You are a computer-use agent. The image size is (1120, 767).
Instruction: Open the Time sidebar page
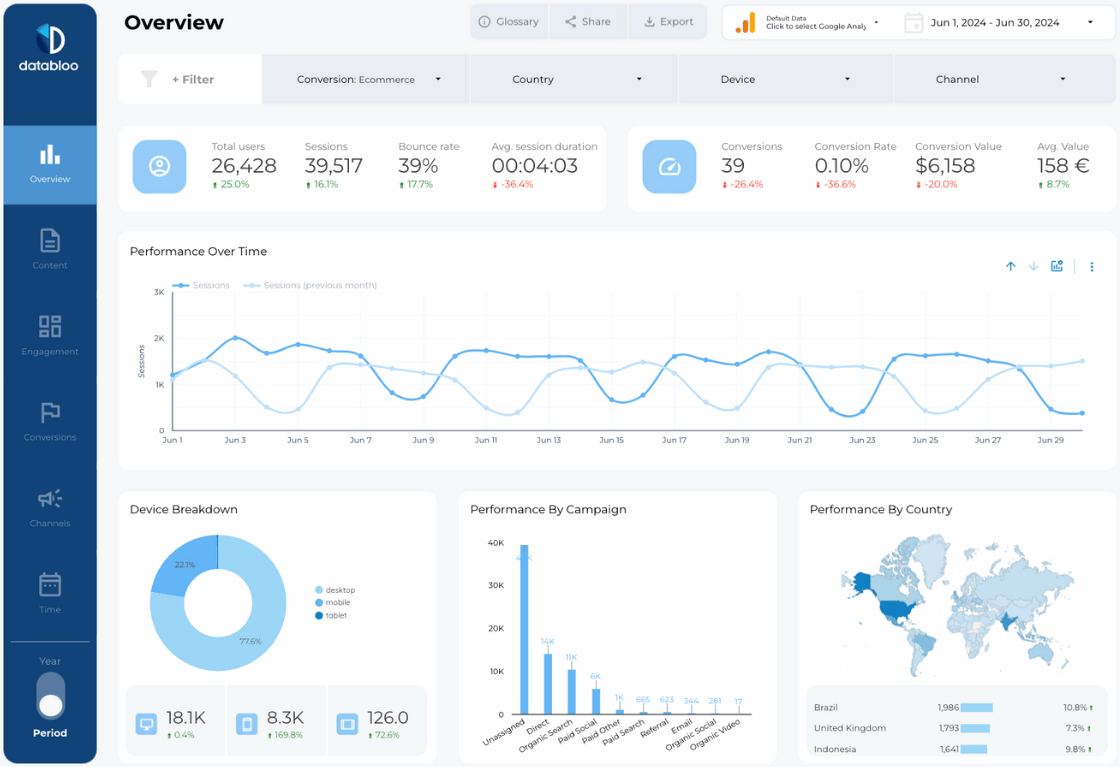[x=50, y=593]
